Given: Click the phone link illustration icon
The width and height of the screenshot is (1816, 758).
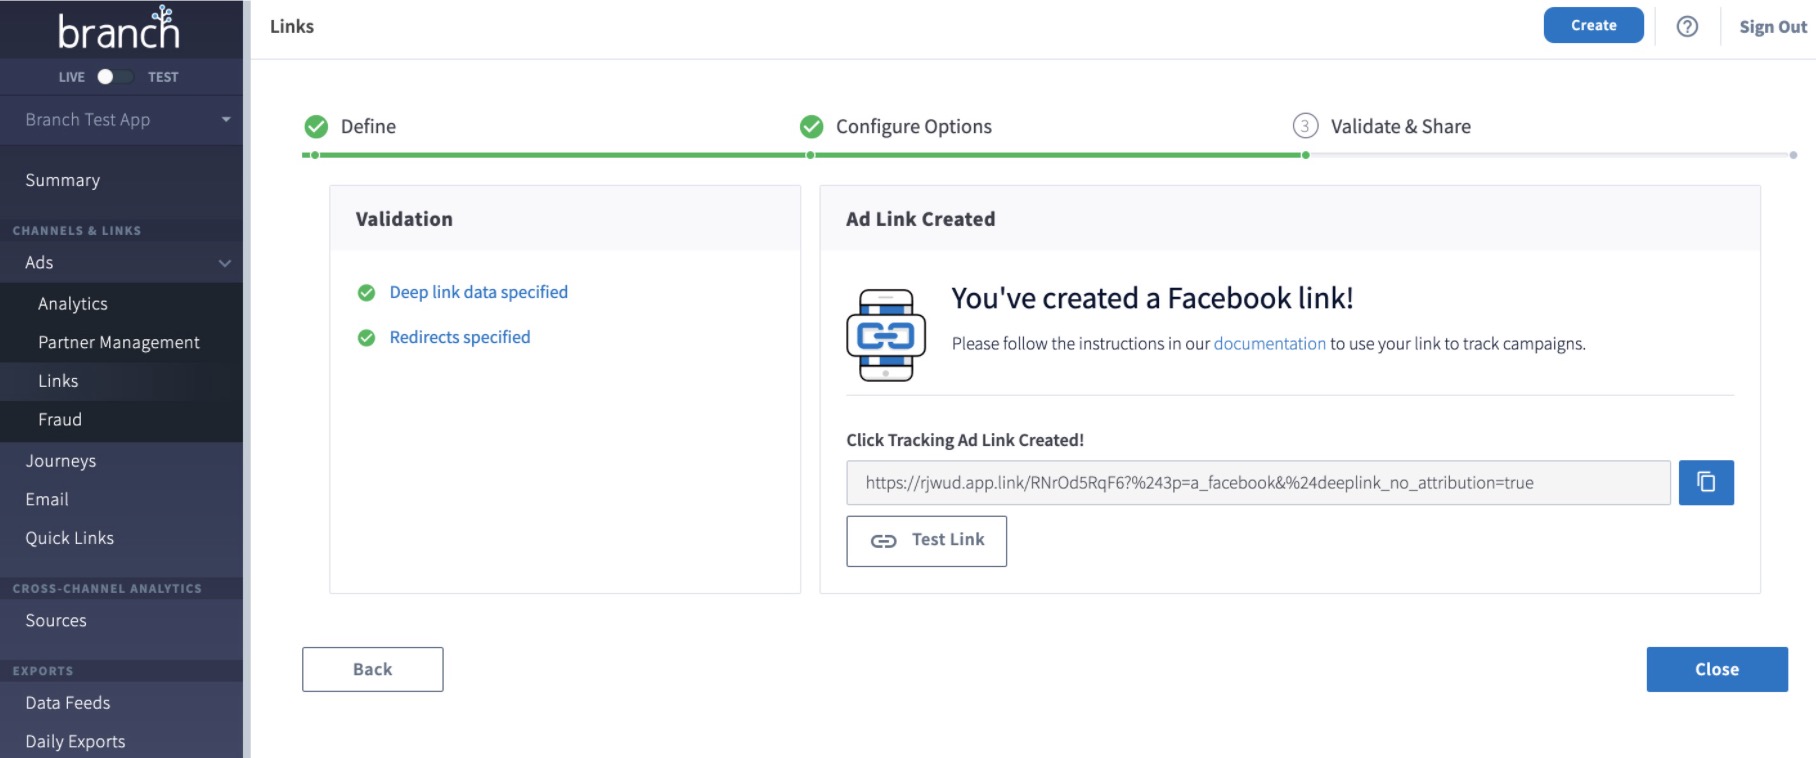Looking at the screenshot, I should click(886, 335).
